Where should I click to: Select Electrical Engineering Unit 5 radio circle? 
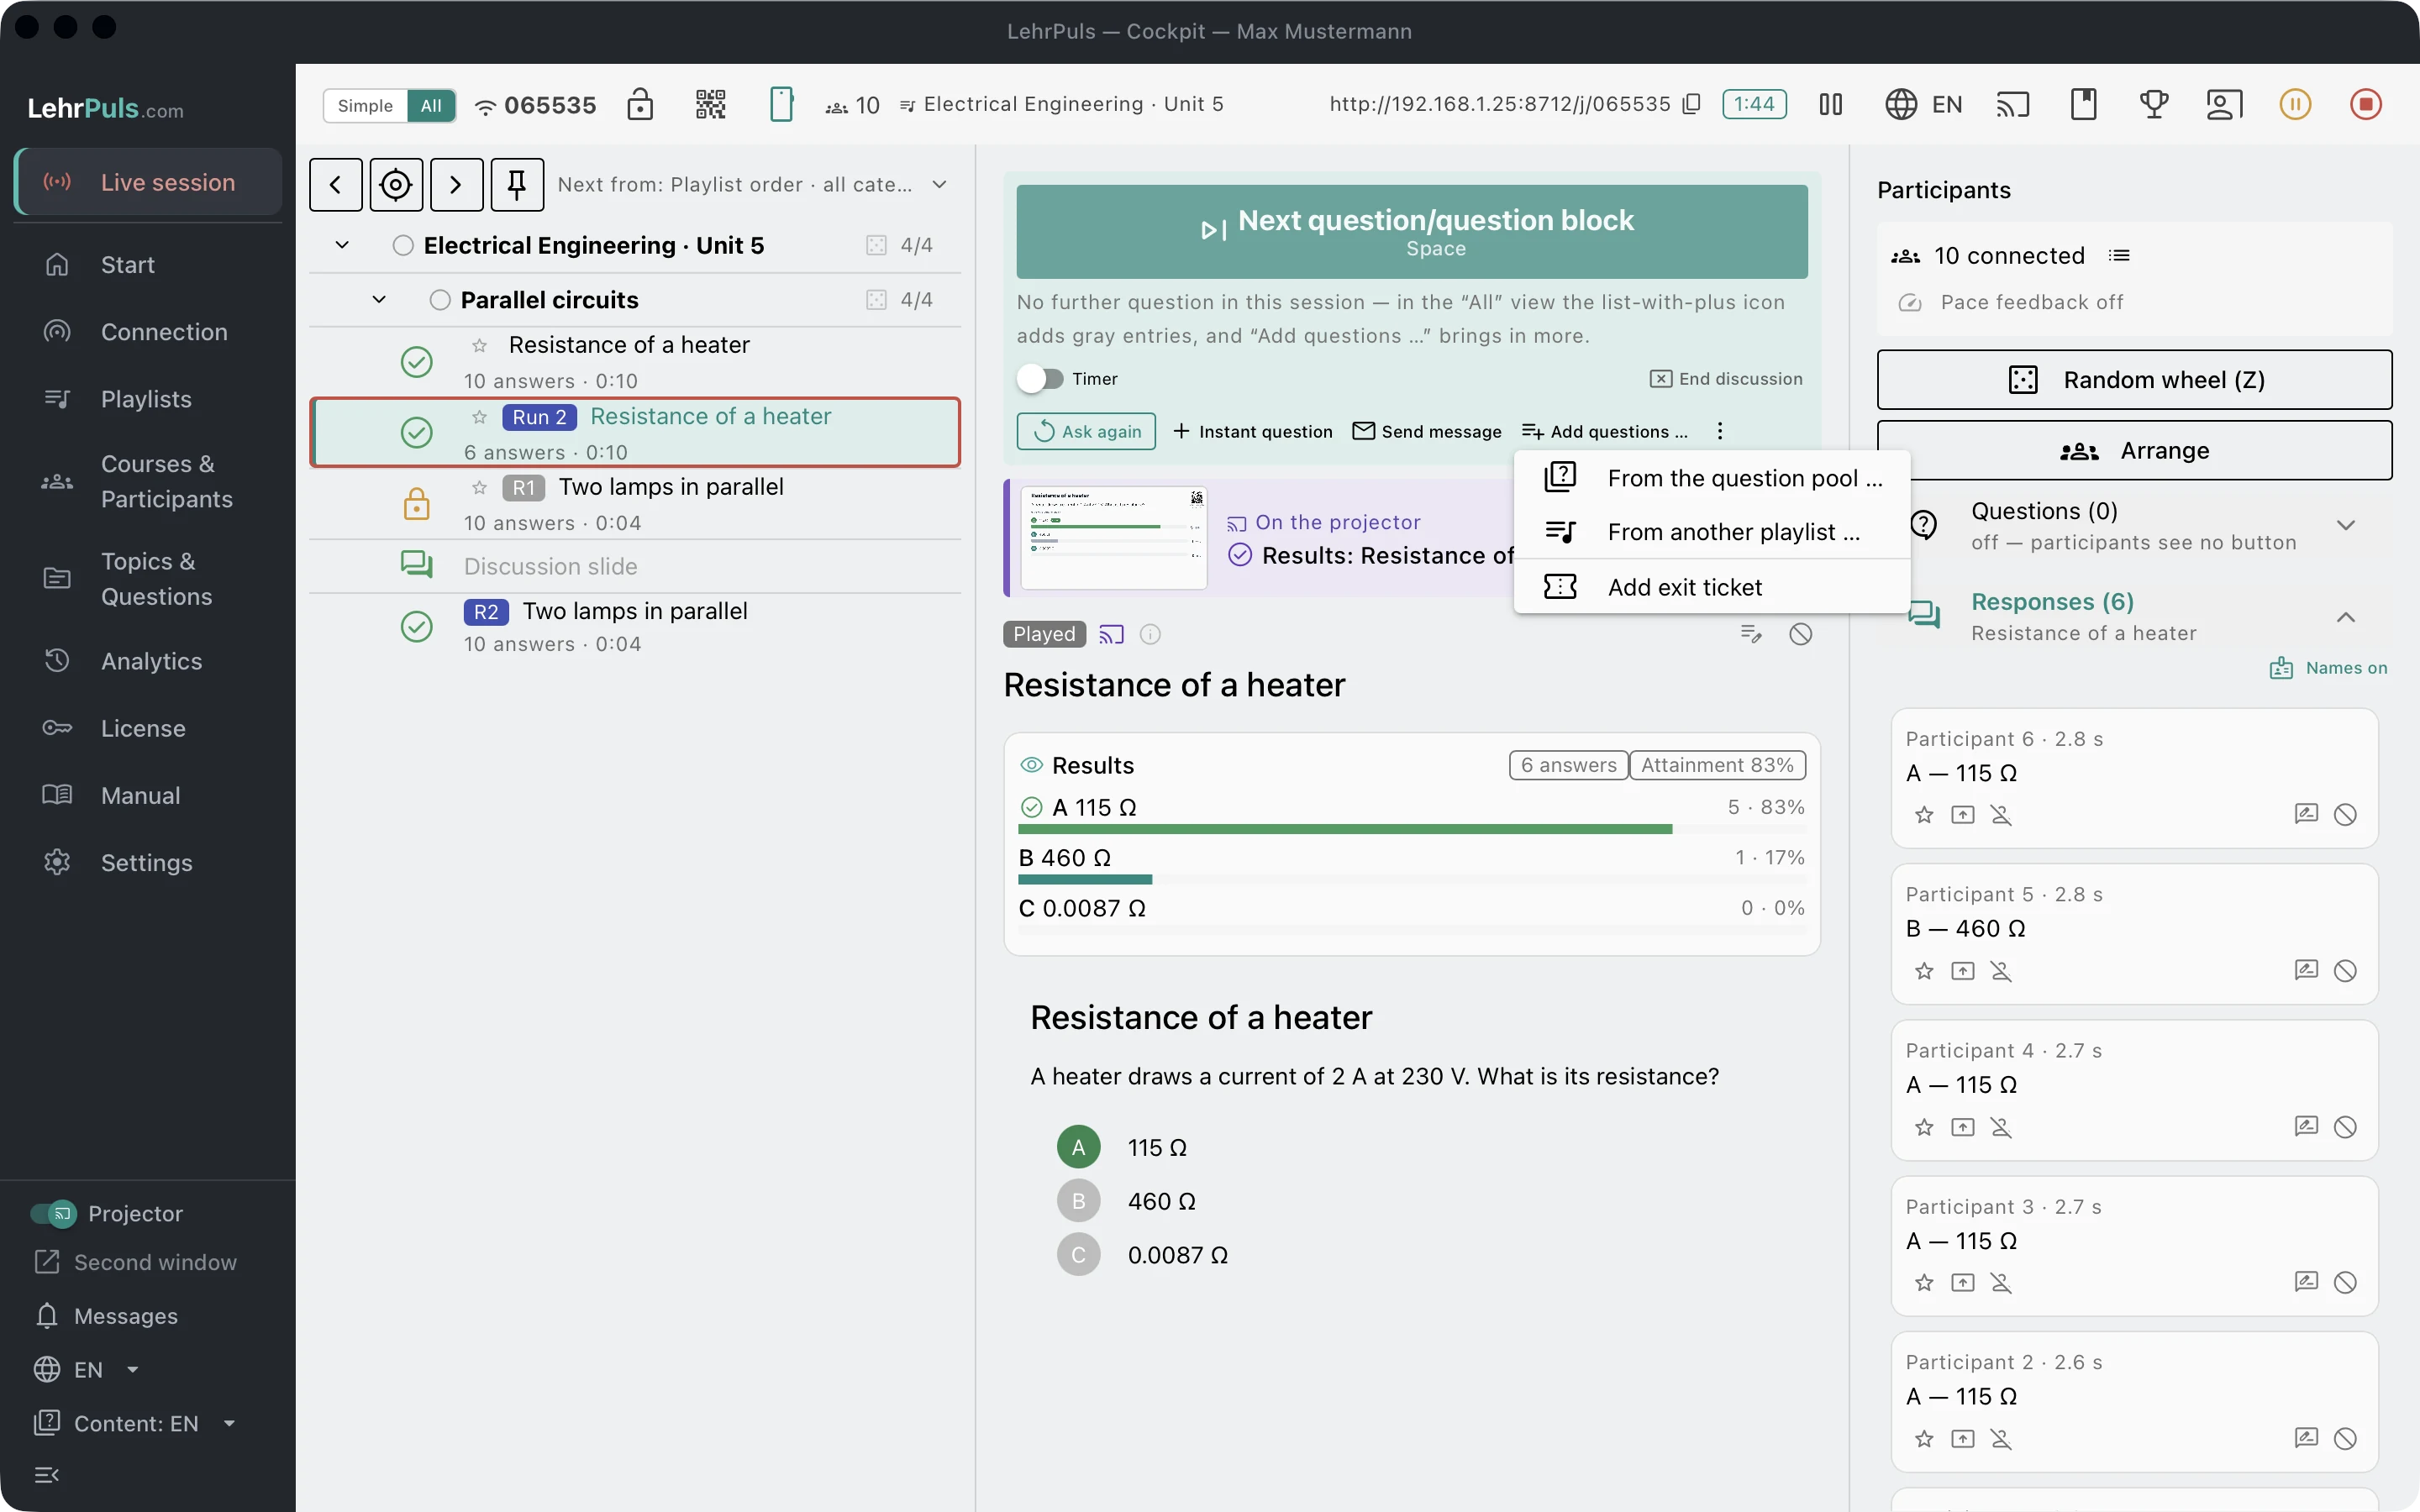tap(403, 245)
